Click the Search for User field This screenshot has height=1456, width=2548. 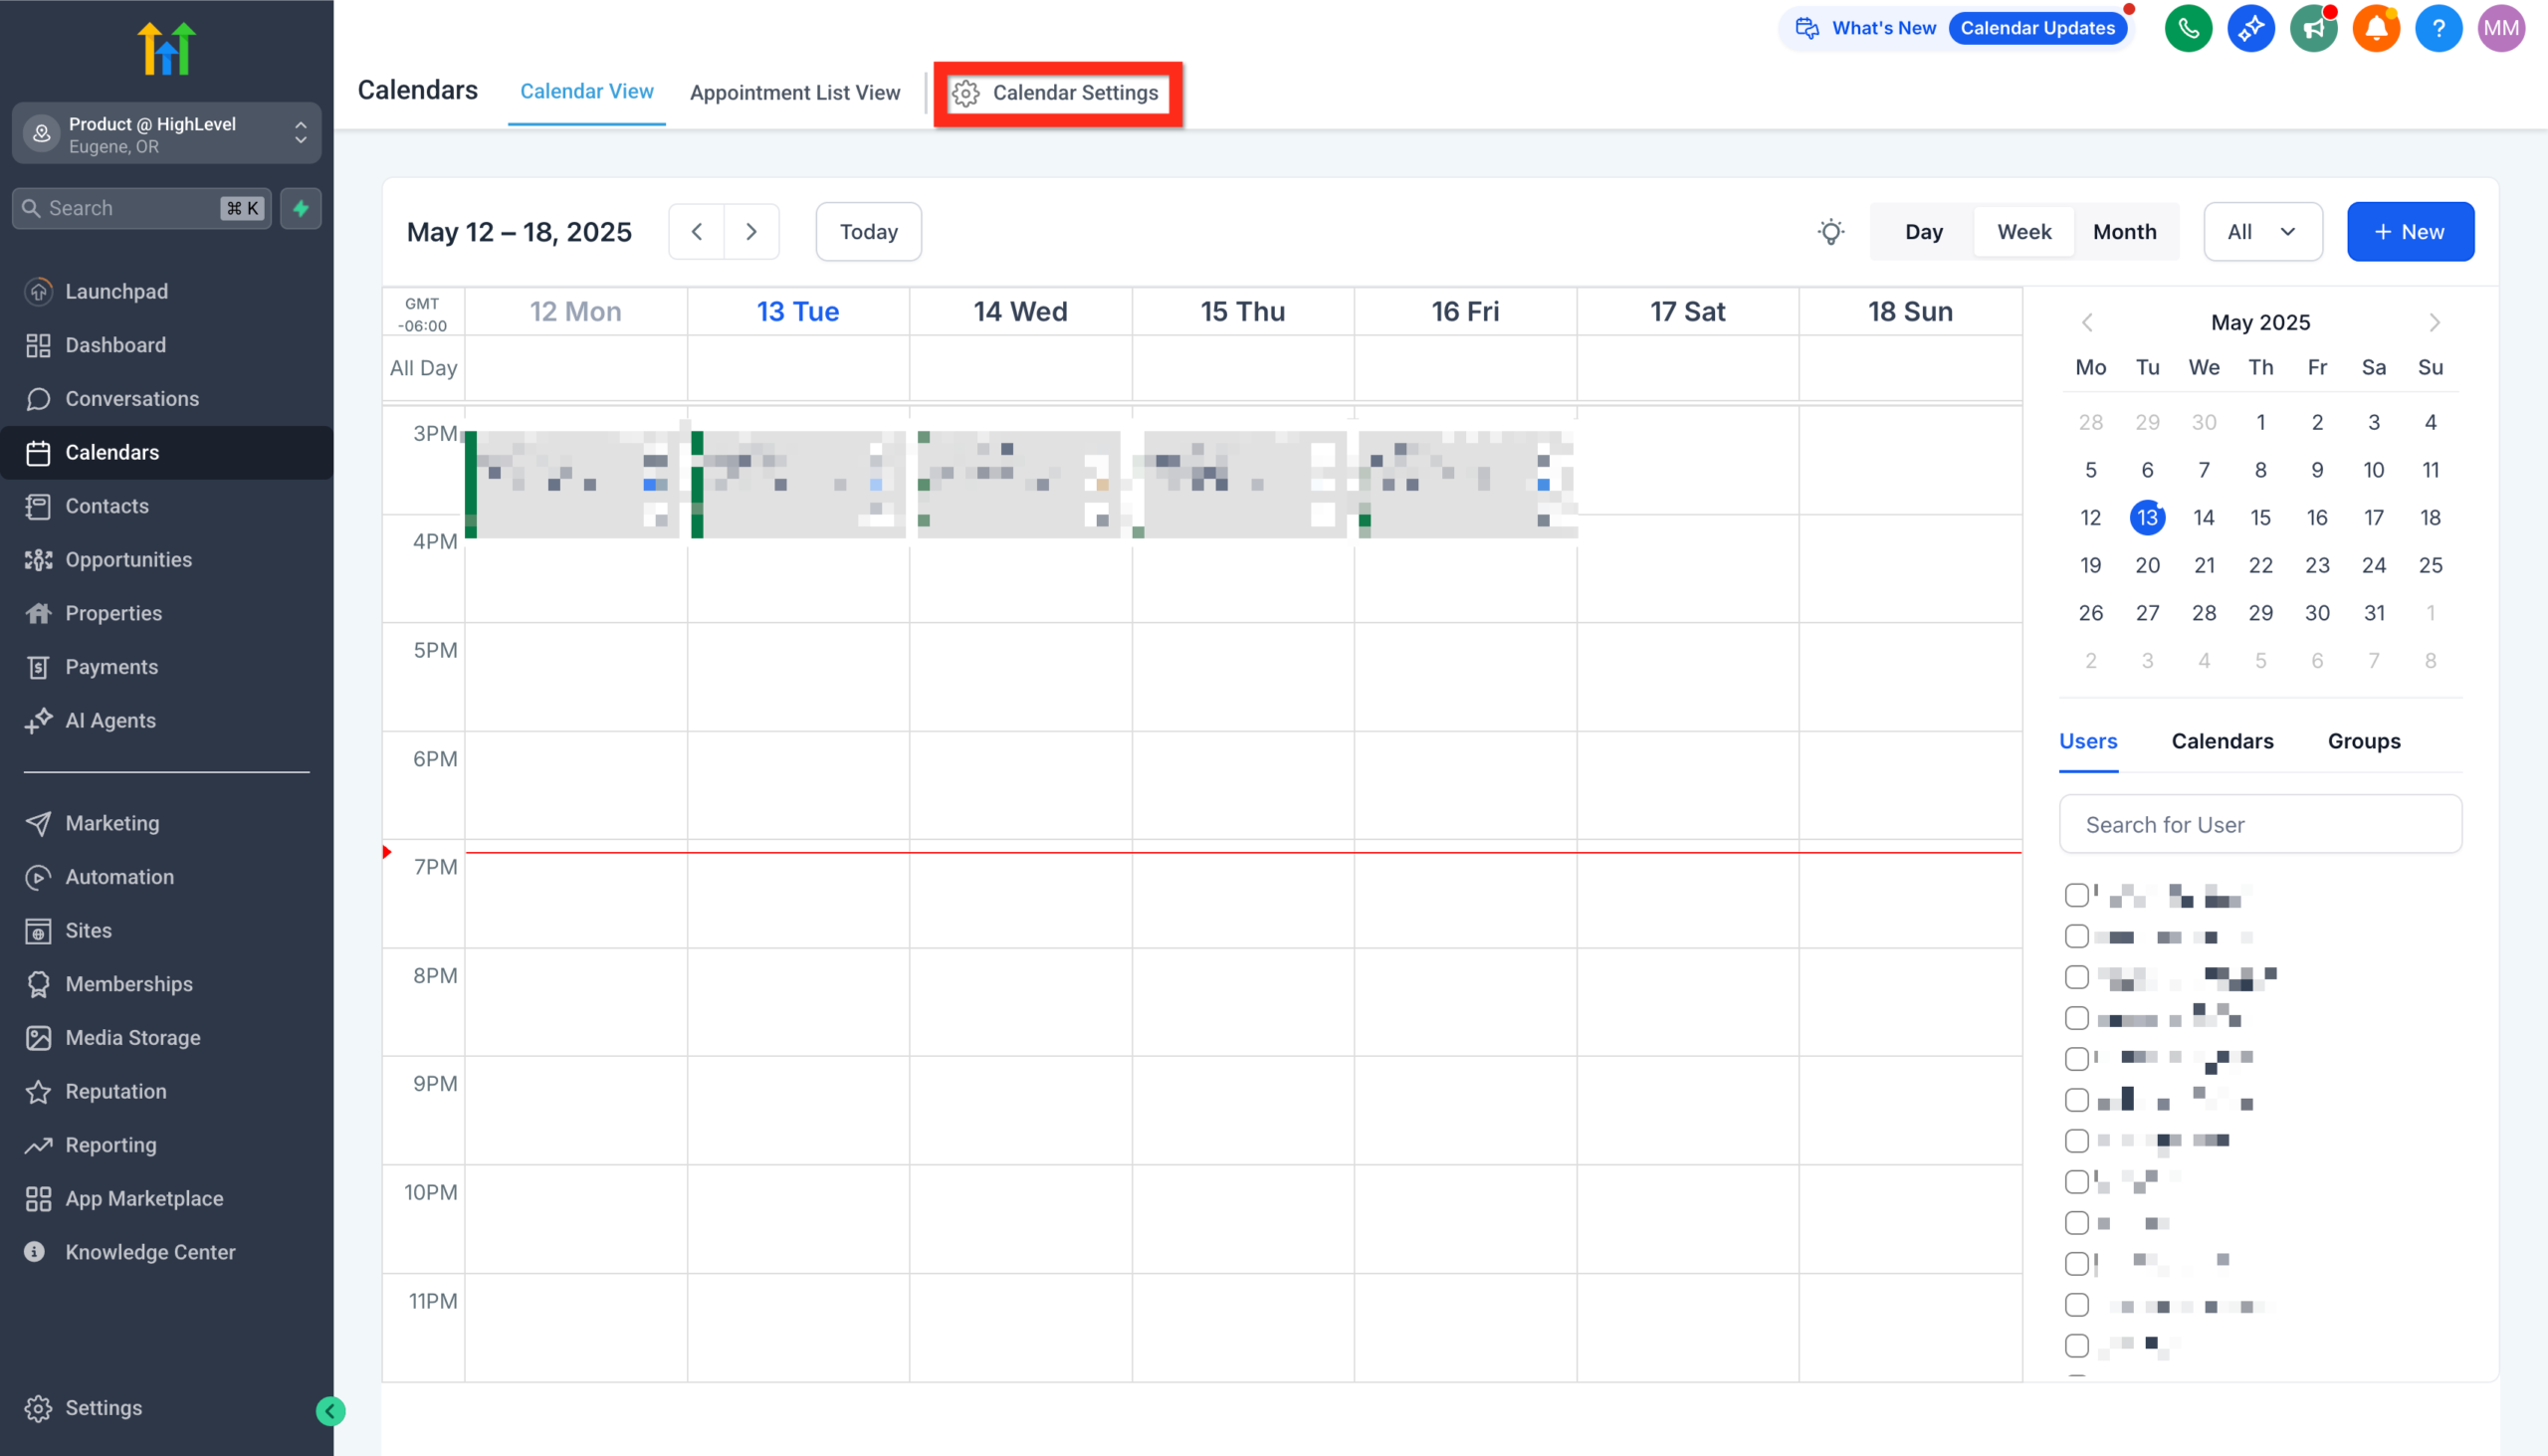2260,824
